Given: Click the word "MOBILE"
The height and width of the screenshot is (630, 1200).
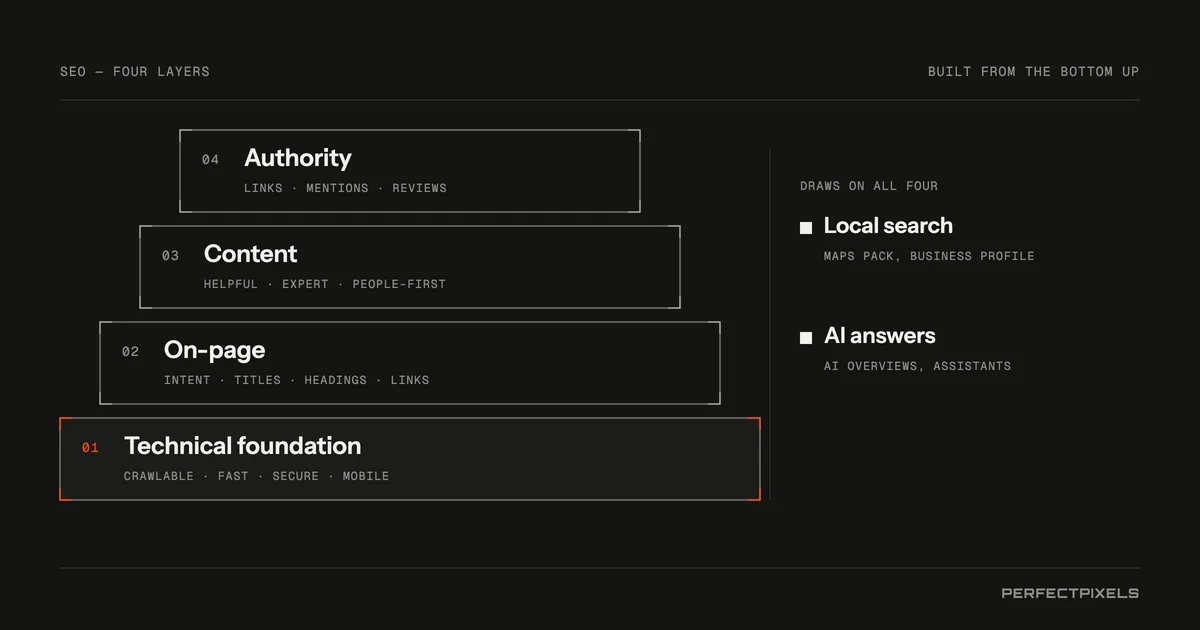Looking at the screenshot, I should pos(366,476).
